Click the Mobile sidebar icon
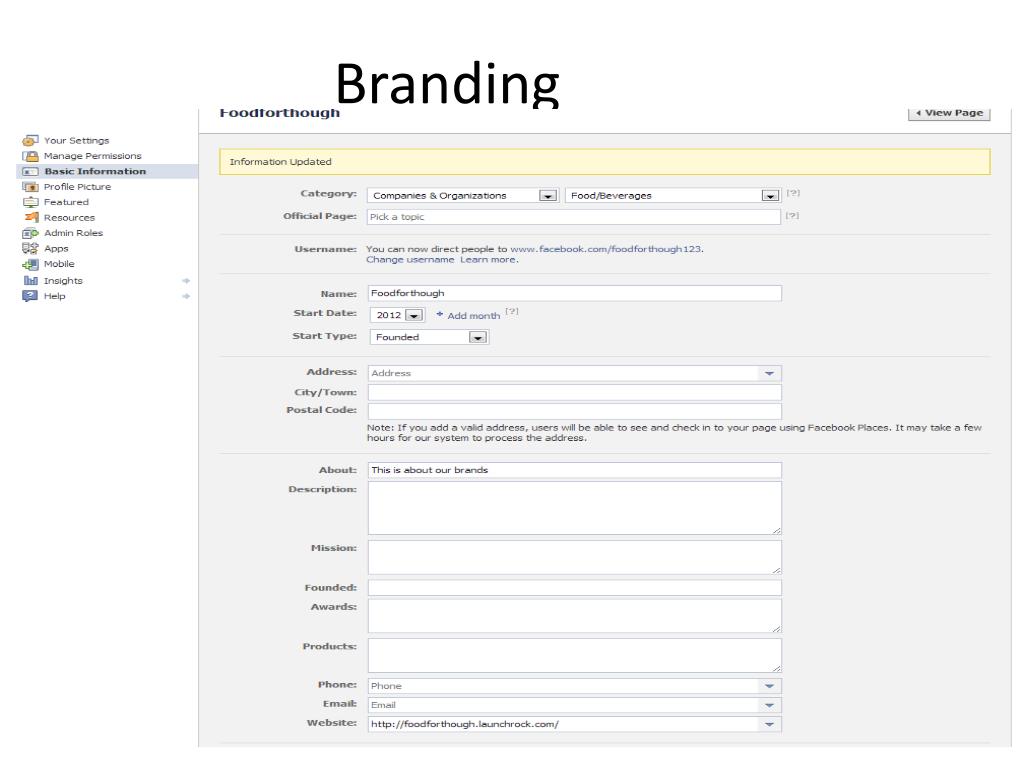 click(x=30, y=264)
